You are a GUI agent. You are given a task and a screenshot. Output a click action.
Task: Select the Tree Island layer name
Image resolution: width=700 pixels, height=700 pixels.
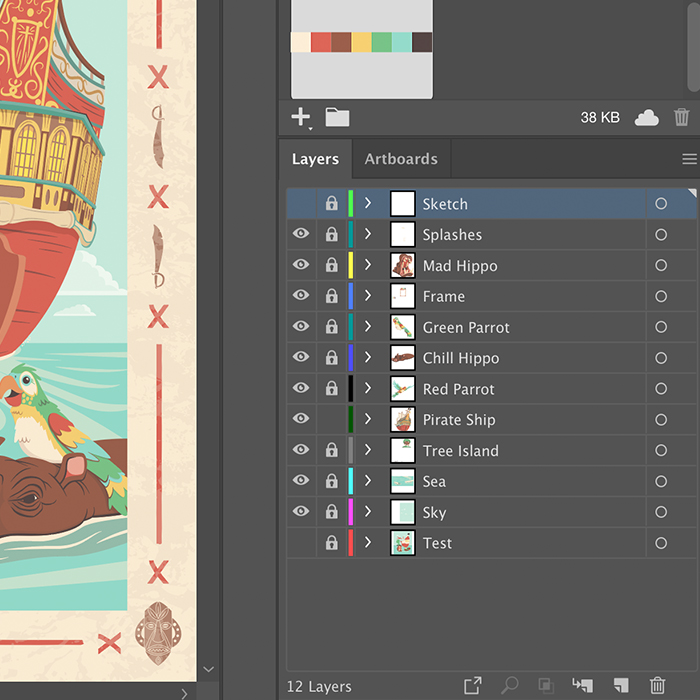[x=460, y=450]
